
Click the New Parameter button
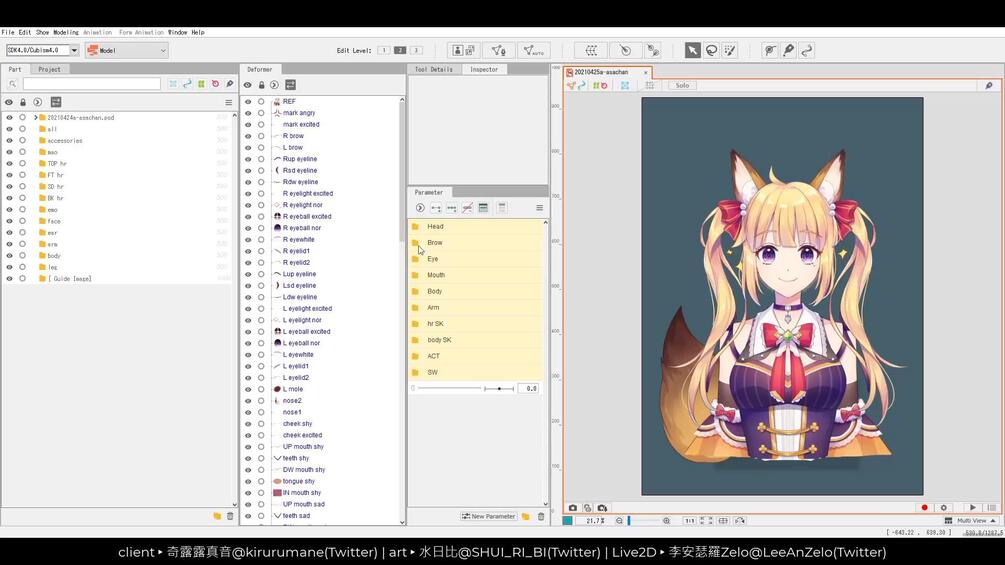pyautogui.click(x=488, y=516)
